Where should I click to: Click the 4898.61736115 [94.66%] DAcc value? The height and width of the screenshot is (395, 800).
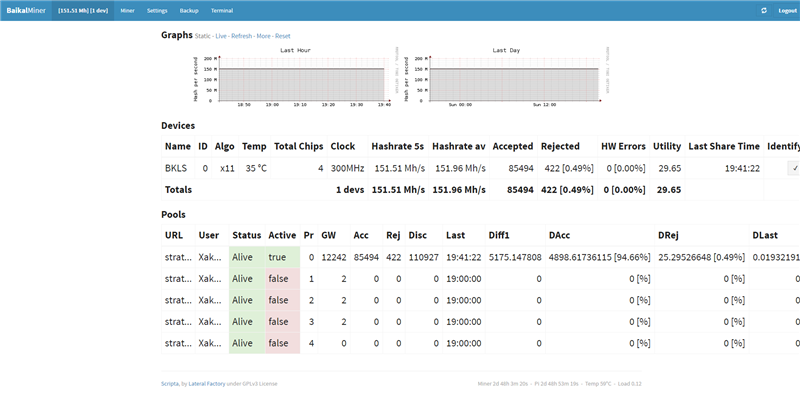point(599,257)
